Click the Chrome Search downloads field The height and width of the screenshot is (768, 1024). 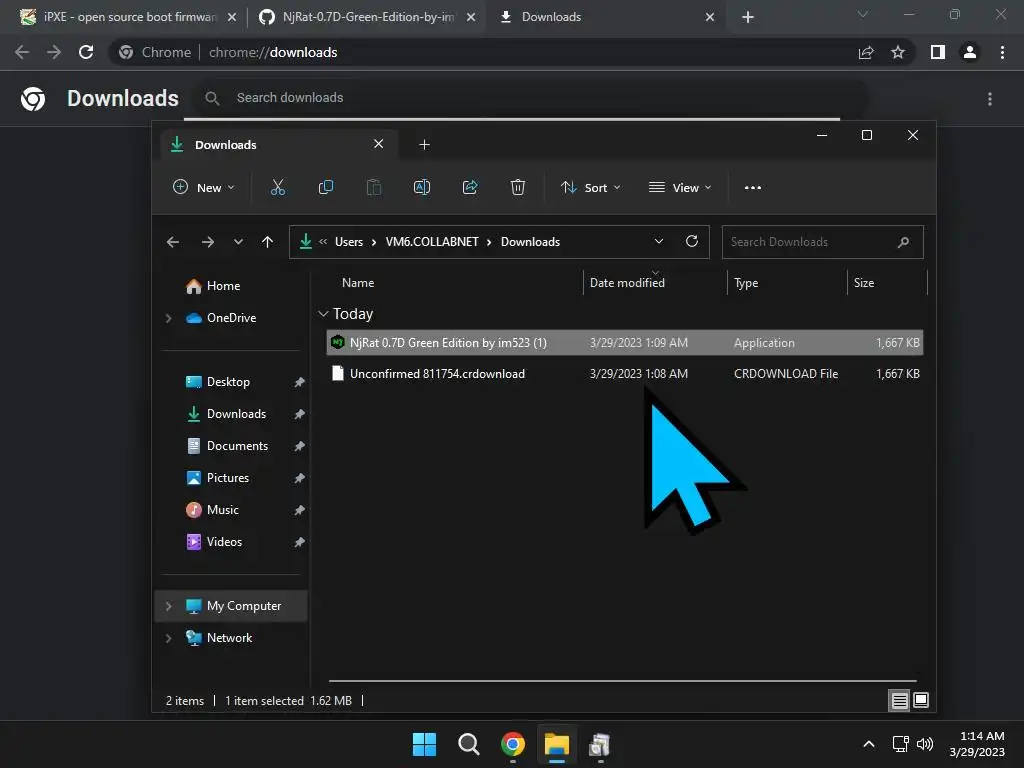point(529,98)
